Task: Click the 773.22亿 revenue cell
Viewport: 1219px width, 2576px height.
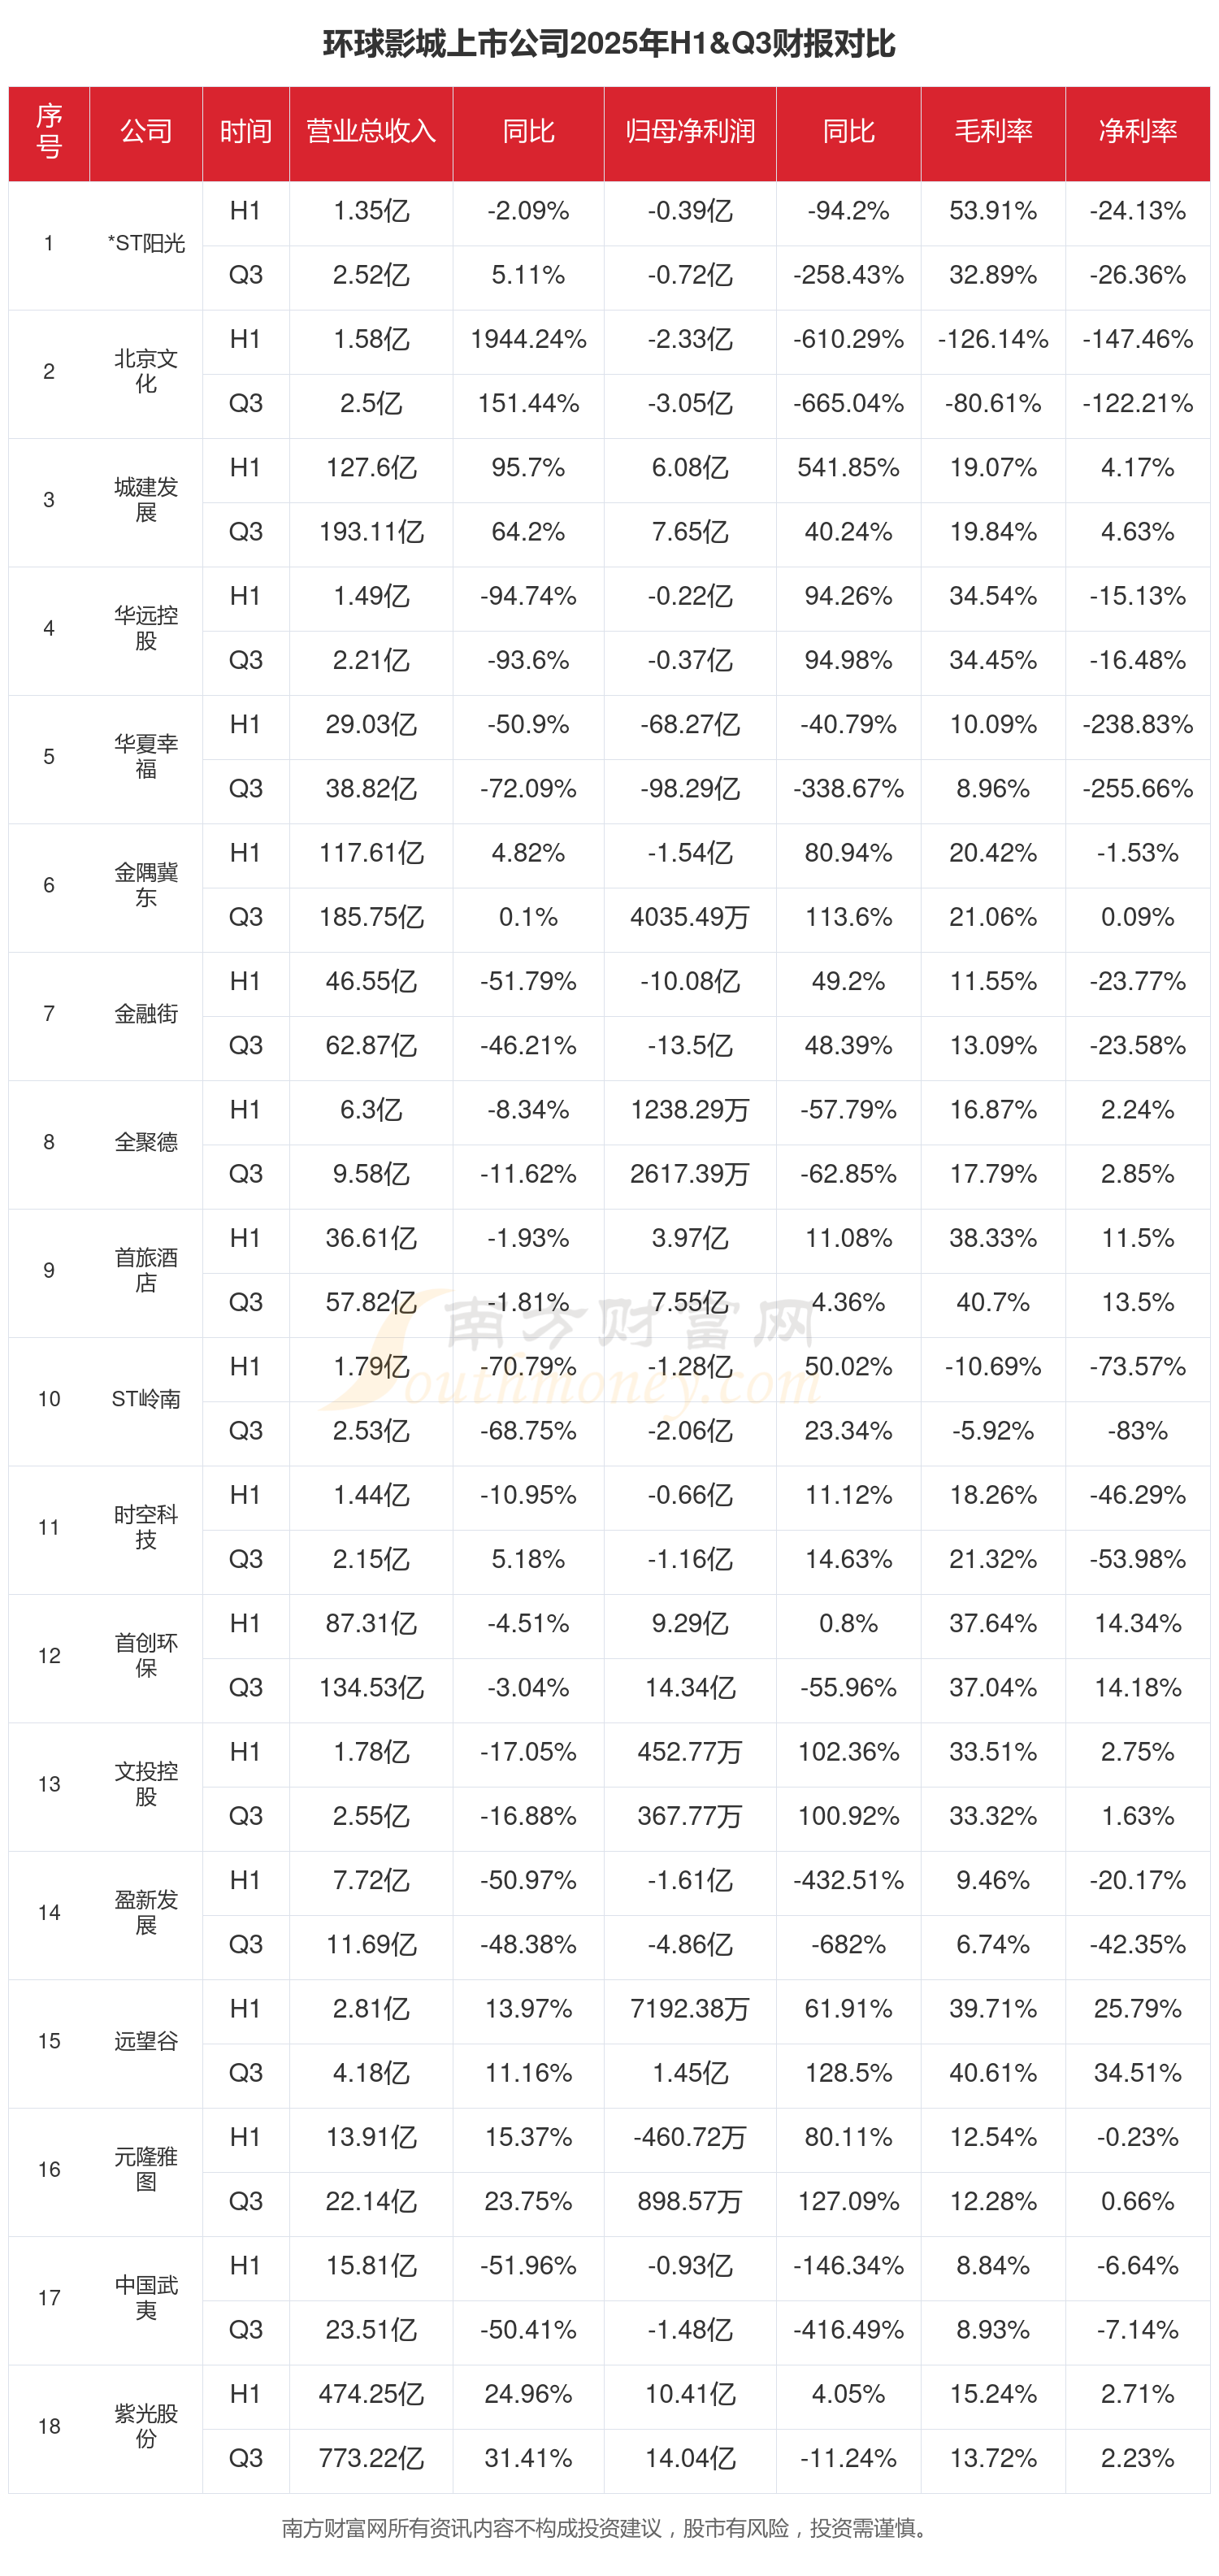Action: 370,2457
